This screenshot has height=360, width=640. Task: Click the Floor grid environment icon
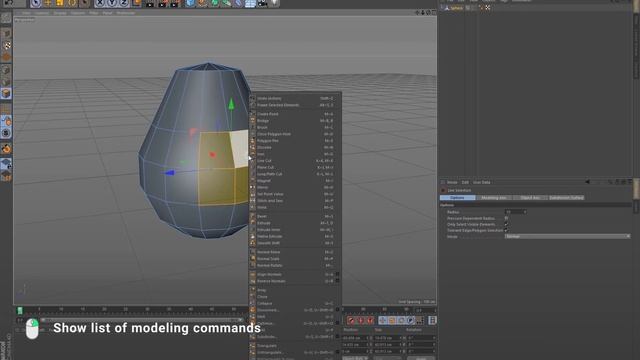pos(250,4)
